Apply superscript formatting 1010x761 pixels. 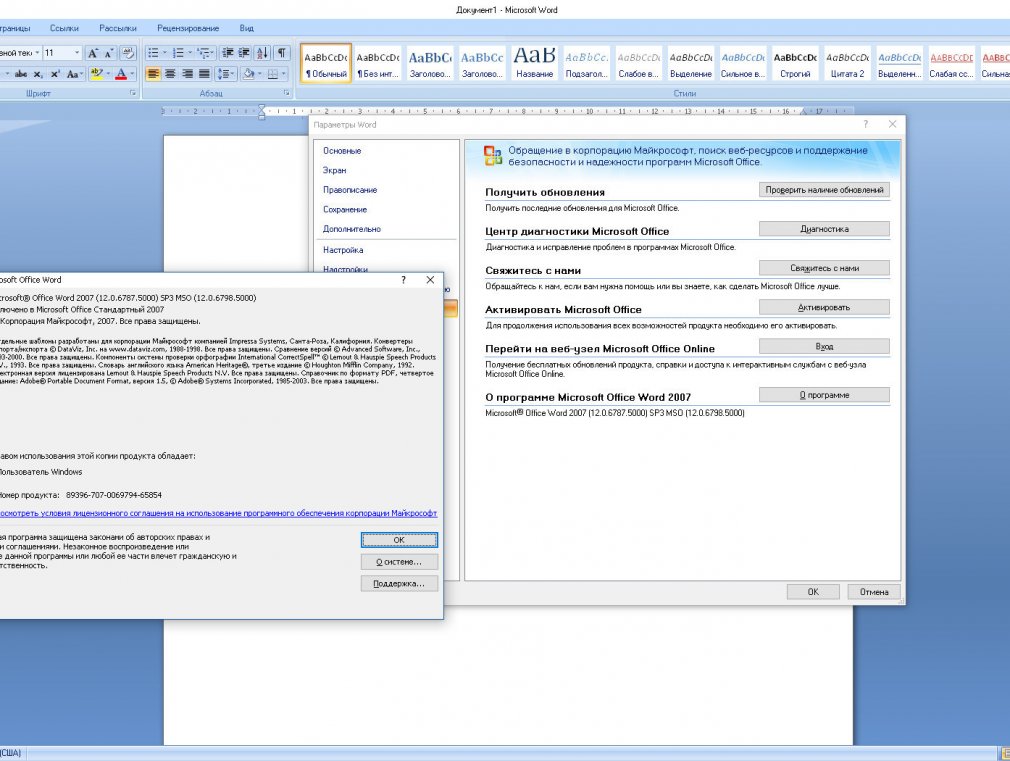click(55, 74)
